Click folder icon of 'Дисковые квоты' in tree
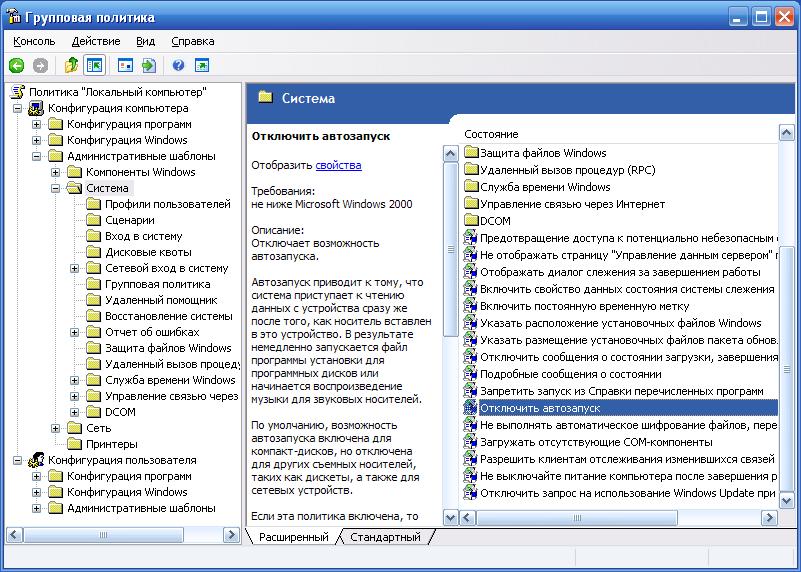This screenshot has height=572, width=801. pyautogui.click(x=93, y=252)
